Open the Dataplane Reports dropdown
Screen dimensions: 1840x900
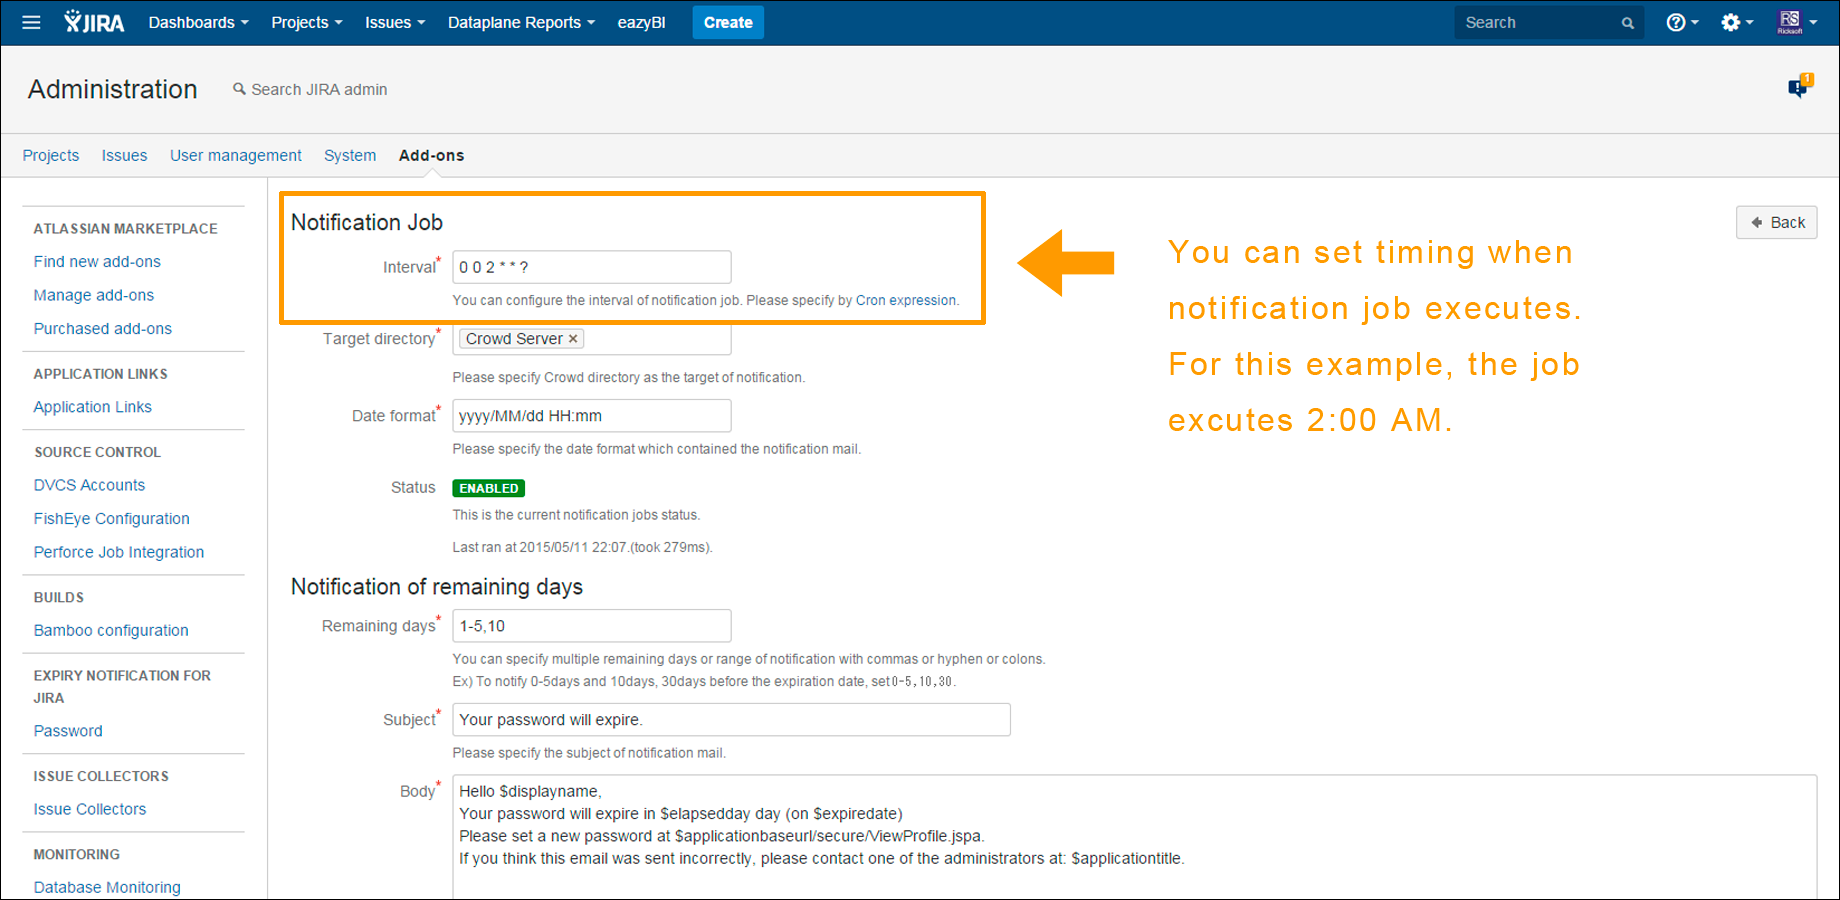click(520, 22)
